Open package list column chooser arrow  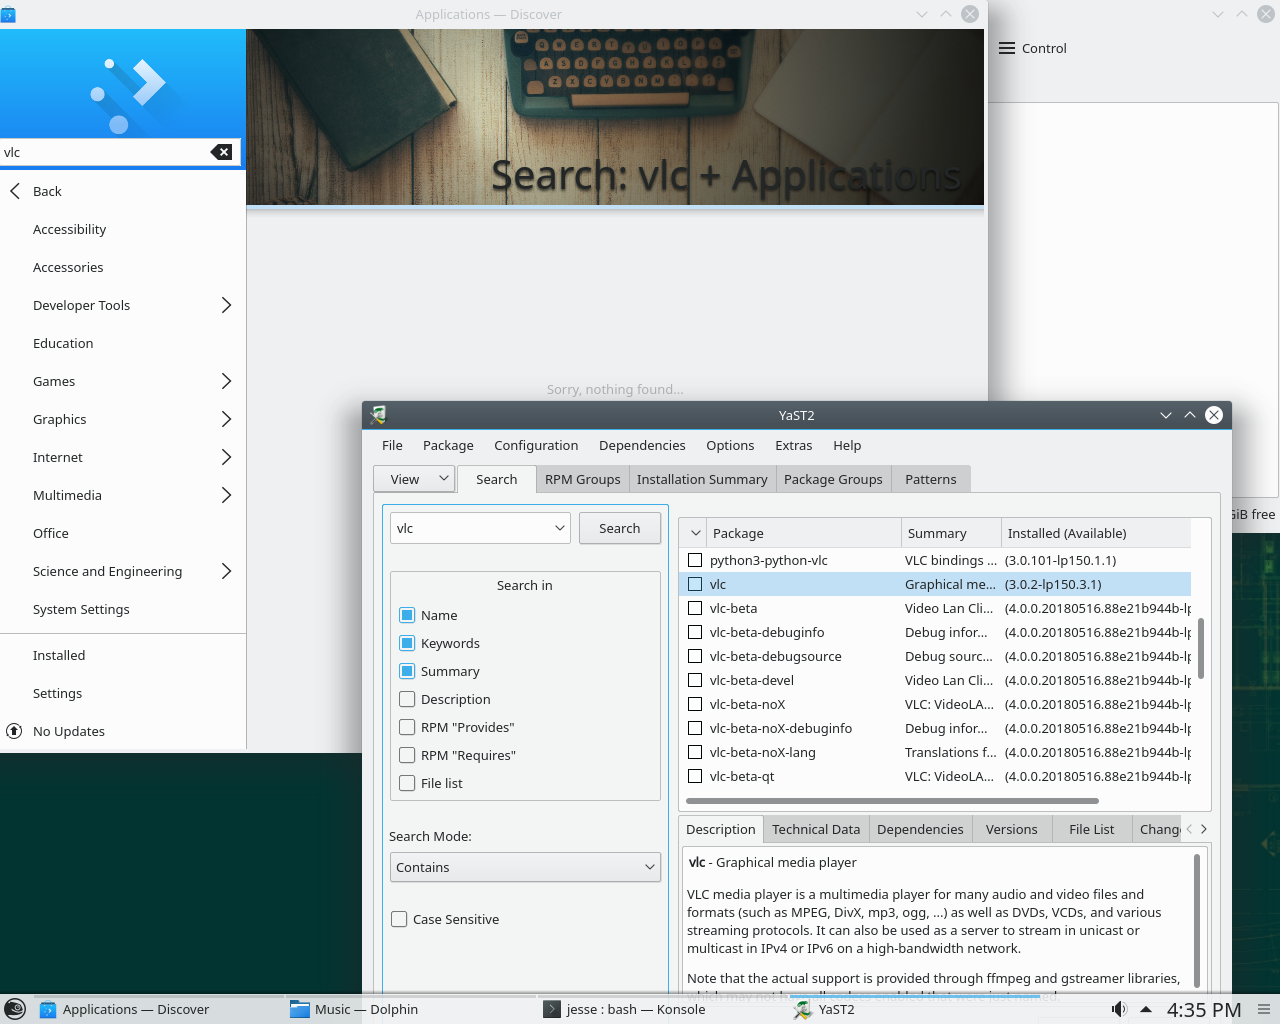[x=695, y=533]
